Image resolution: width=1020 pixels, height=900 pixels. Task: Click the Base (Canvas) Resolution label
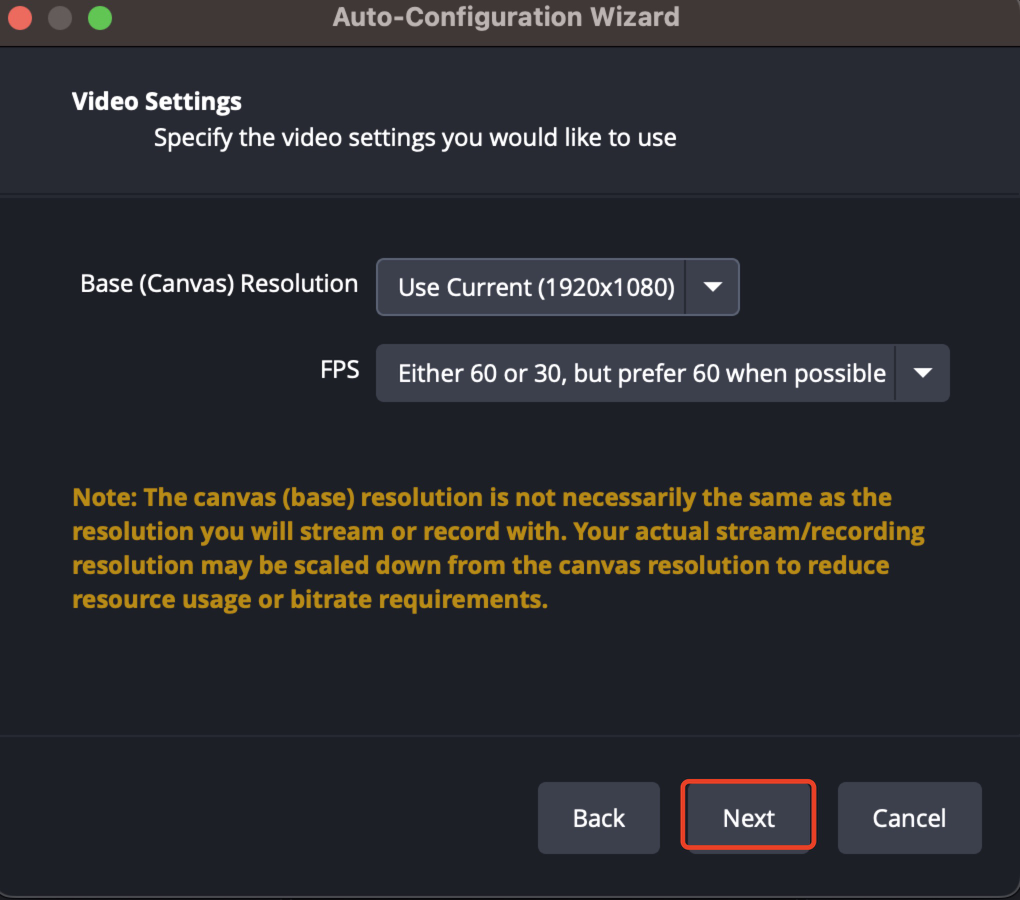pos(219,283)
